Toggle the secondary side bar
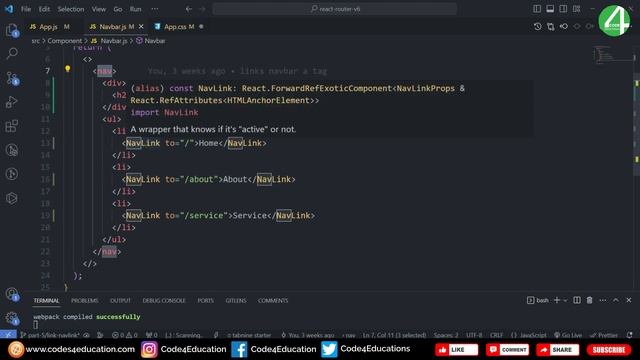This screenshot has height=360, width=640. 563,9
